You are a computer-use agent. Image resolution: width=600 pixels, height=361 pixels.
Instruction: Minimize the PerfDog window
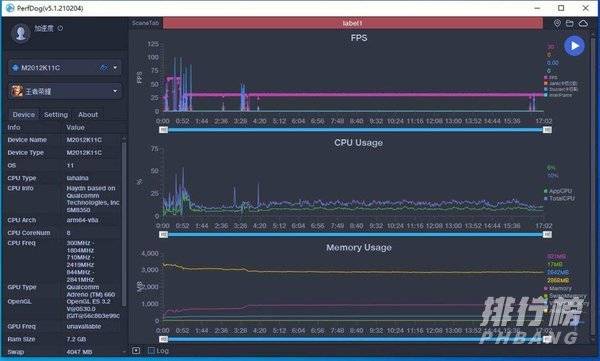pos(538,8)
